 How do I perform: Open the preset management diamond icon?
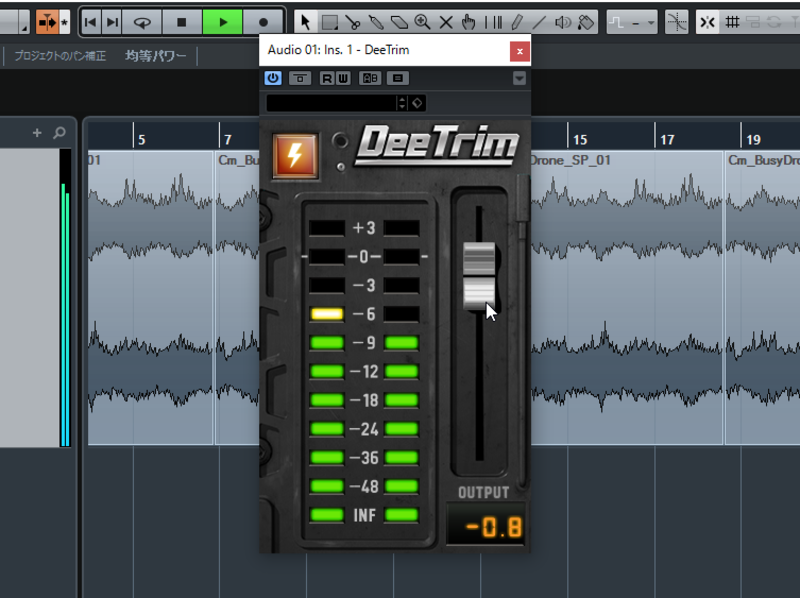click(417, 103)
